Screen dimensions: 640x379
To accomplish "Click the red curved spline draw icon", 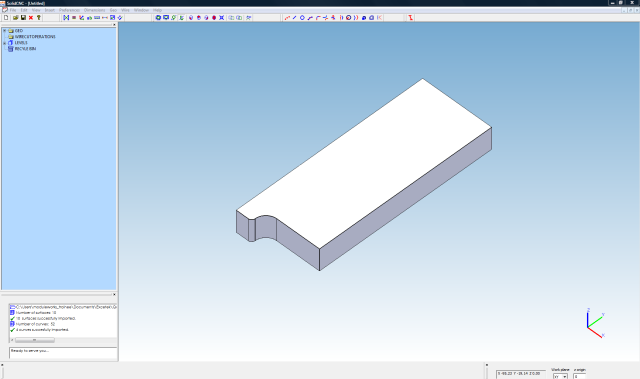I will click(287, 18).
